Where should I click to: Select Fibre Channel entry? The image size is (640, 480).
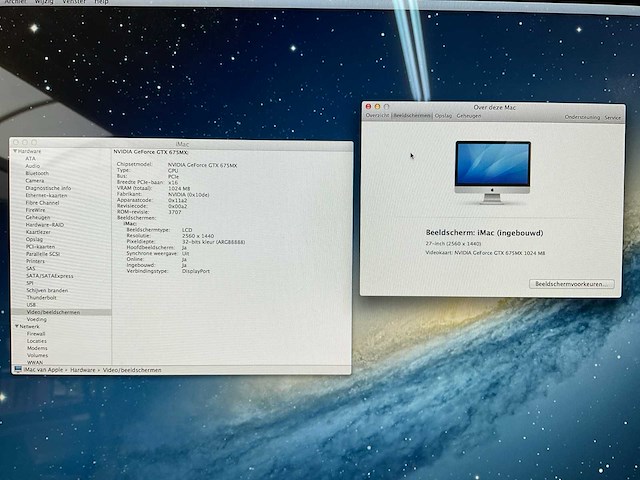tap(42, 202)
